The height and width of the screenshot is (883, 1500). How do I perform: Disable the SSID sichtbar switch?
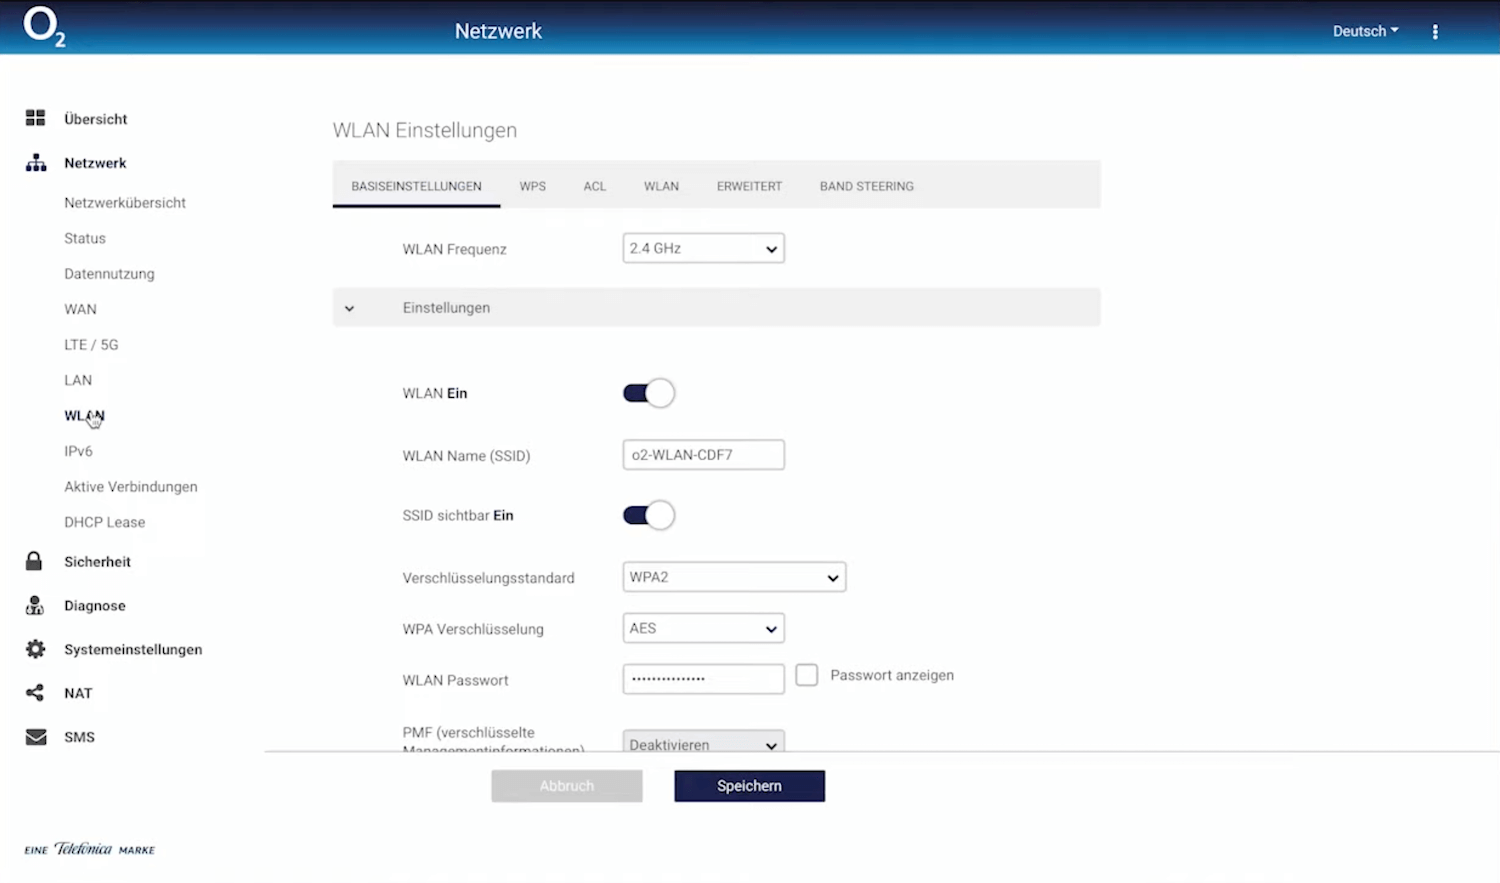648,515
